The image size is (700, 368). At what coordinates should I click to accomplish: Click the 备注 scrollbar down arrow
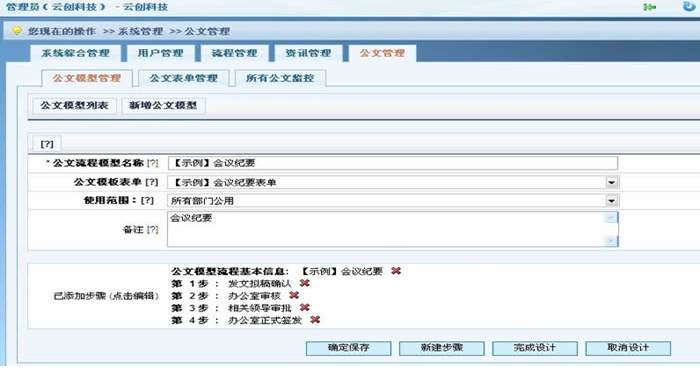(x=611, y=241)
